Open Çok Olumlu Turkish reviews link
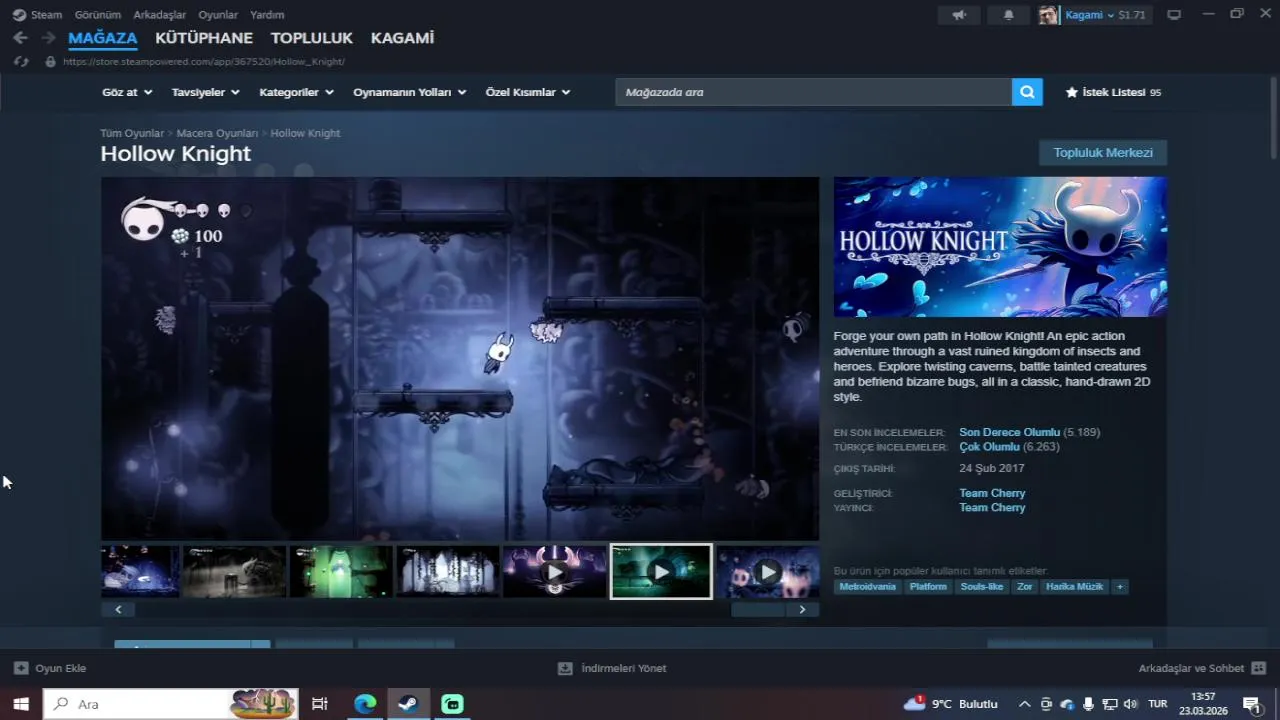The width and height of the screenshot is (1280, 720). point(989,447)
